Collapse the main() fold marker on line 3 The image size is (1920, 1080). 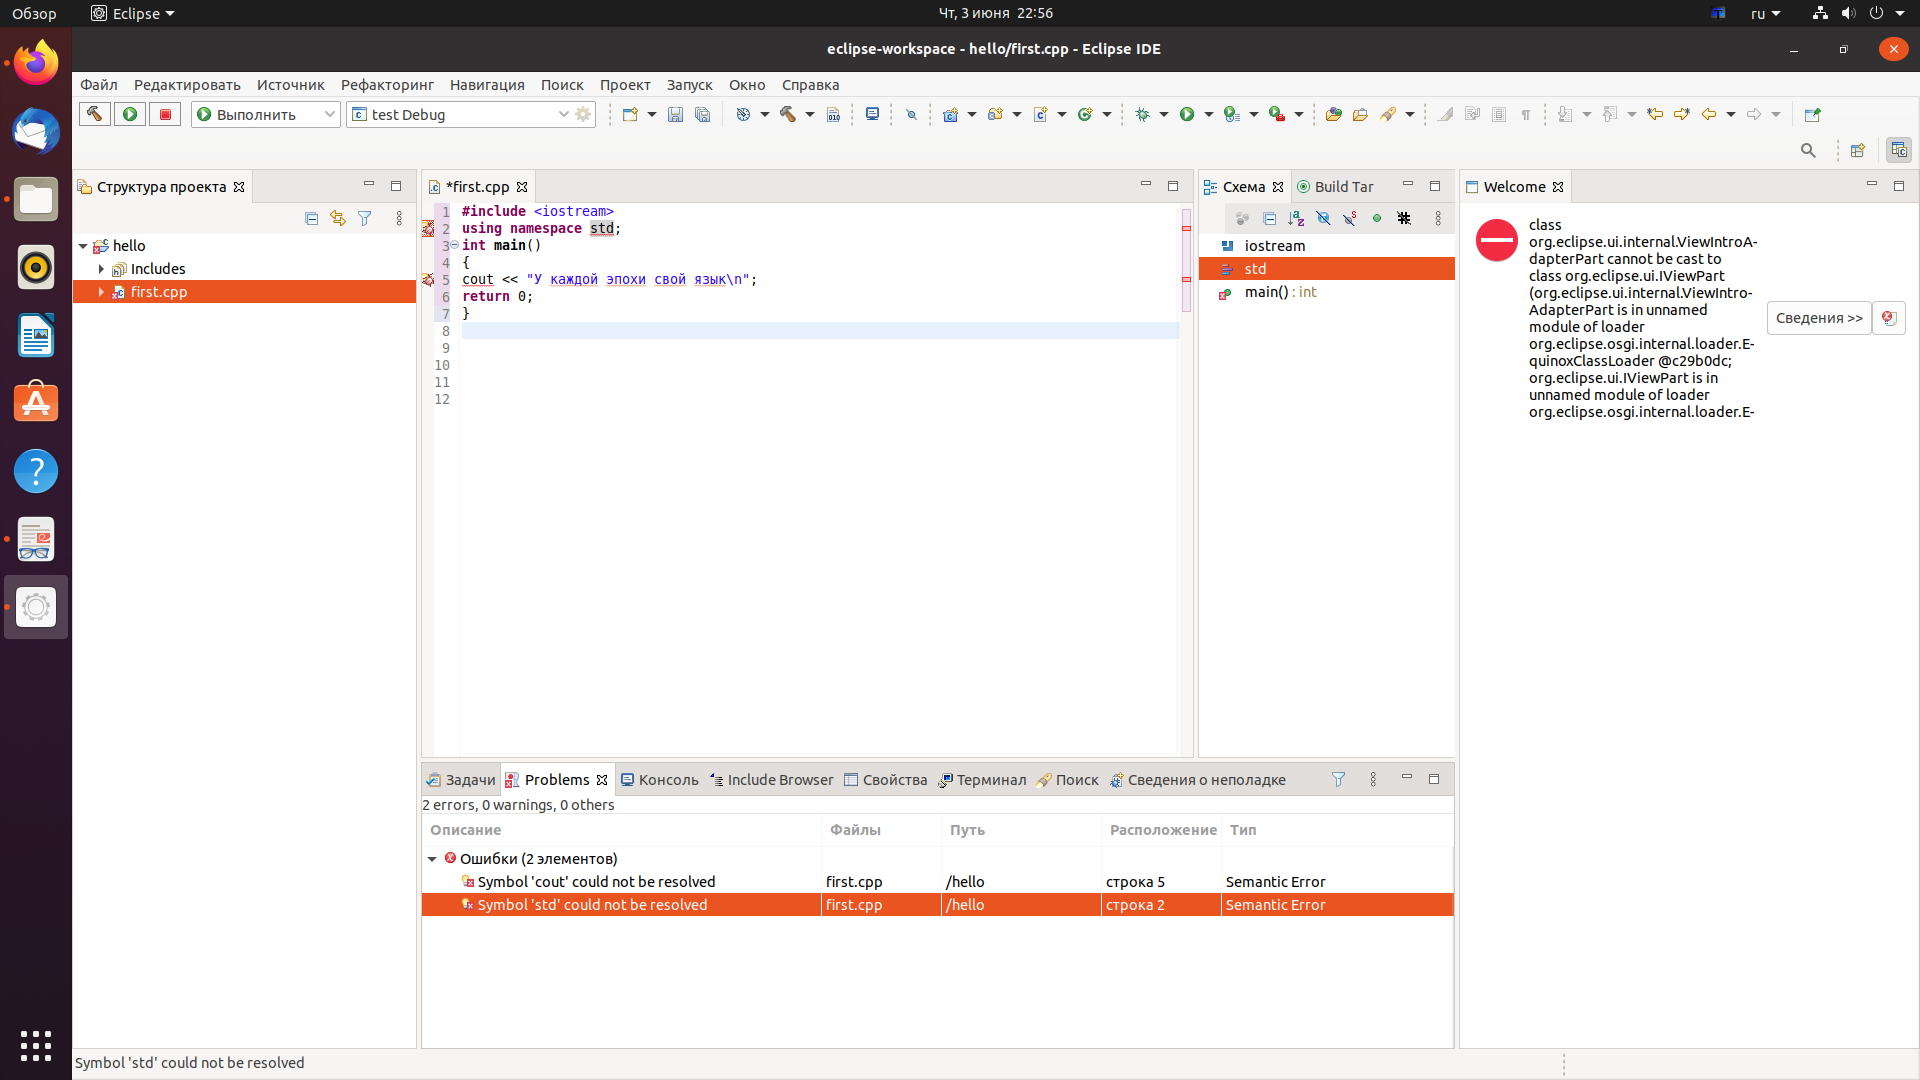pos(454,245)
